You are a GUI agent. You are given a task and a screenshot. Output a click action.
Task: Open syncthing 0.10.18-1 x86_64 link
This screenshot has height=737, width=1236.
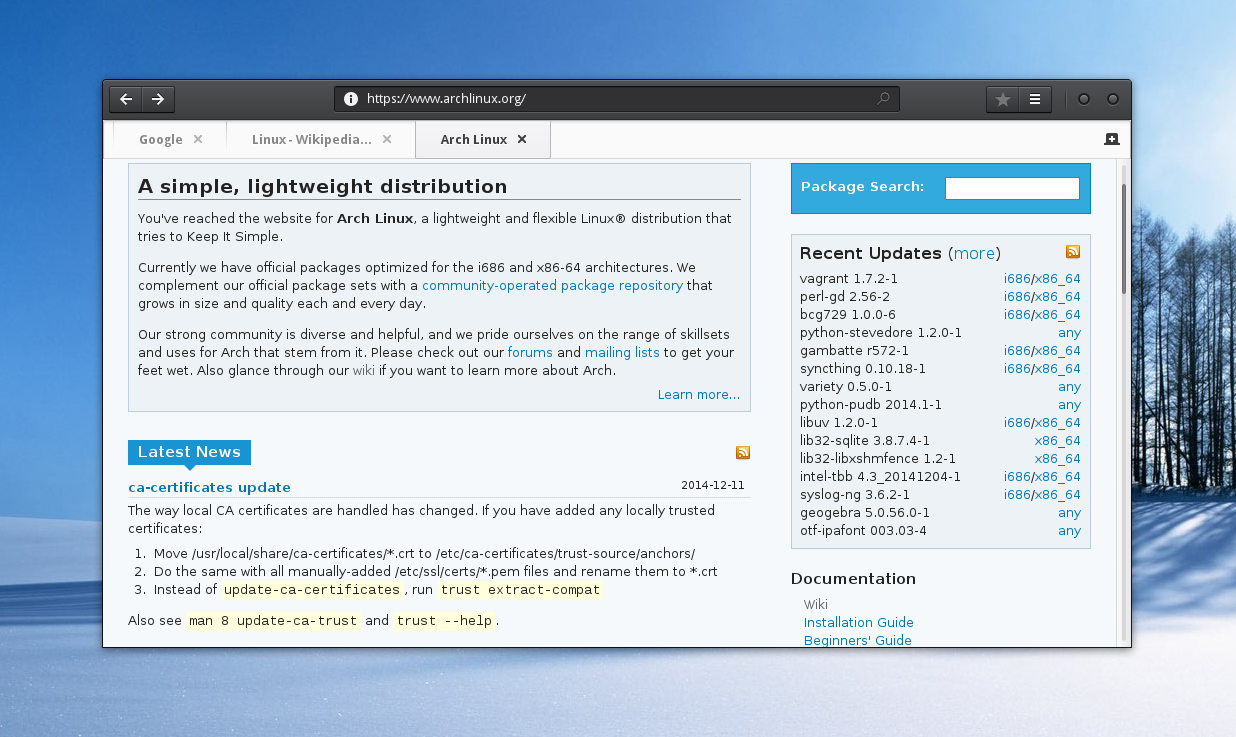1057,369
